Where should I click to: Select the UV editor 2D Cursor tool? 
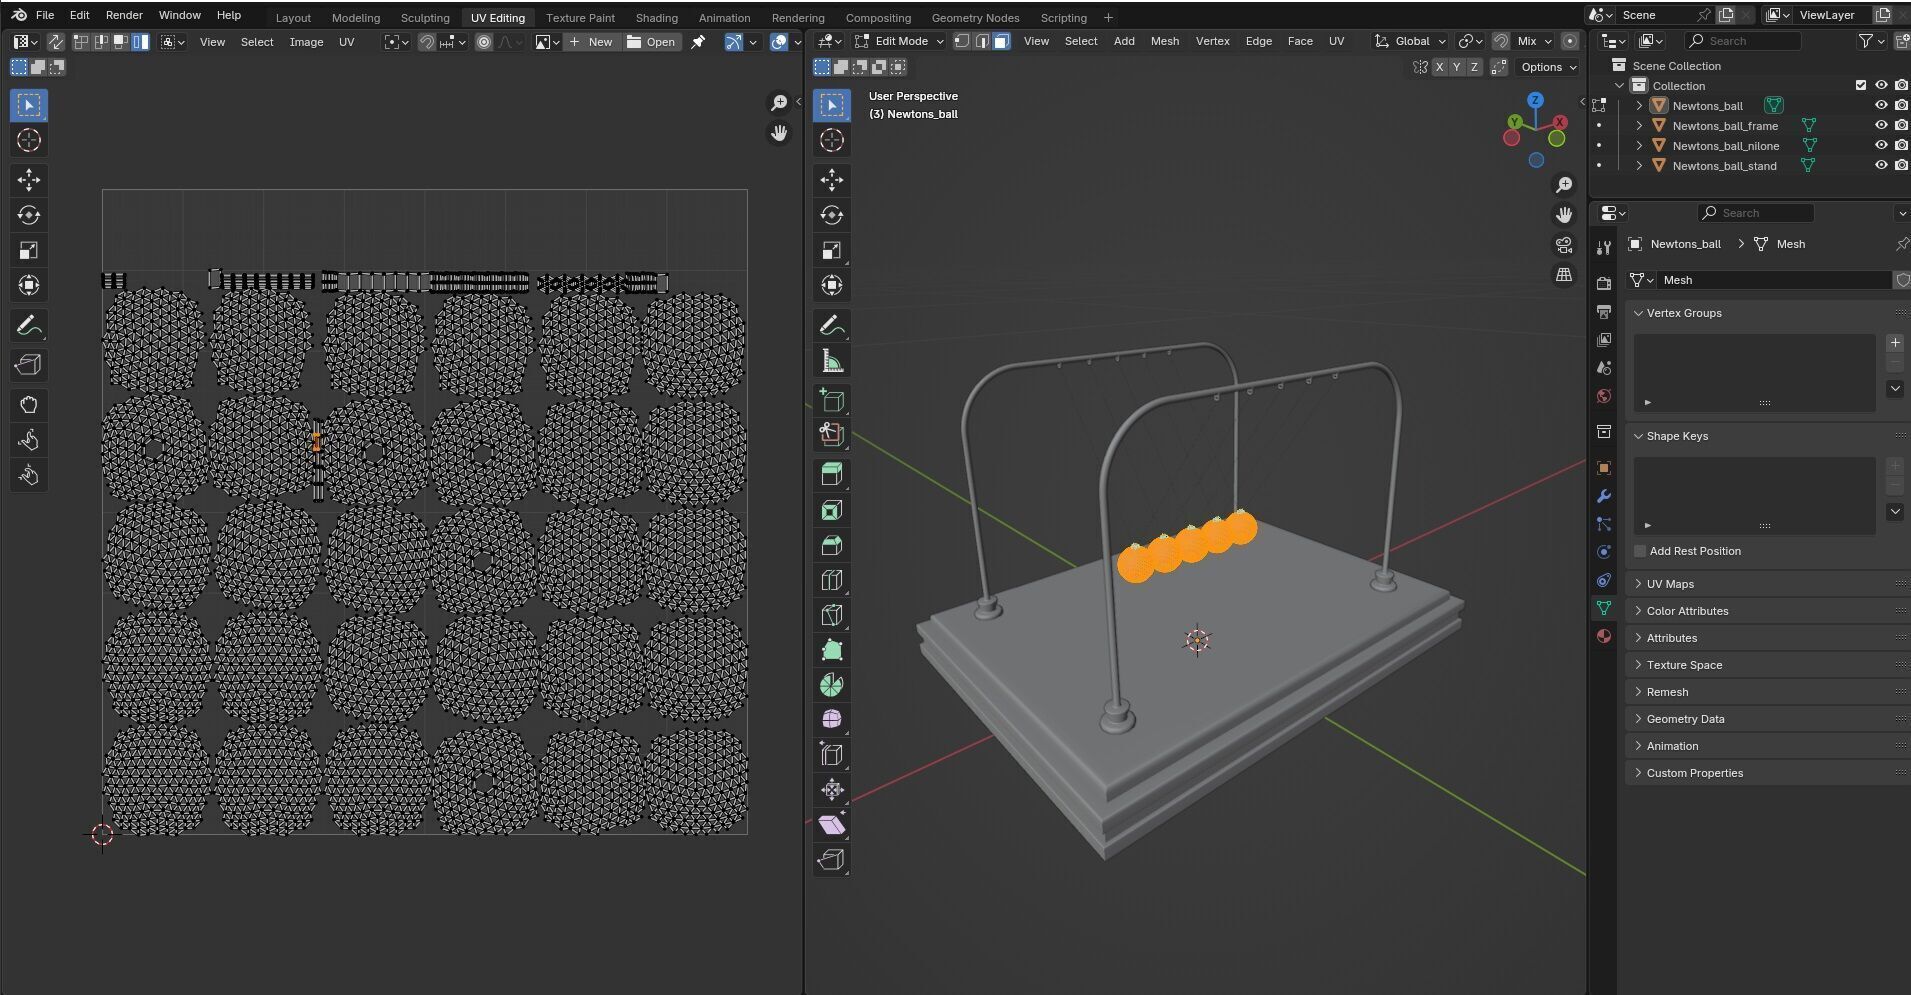point(29,140)
